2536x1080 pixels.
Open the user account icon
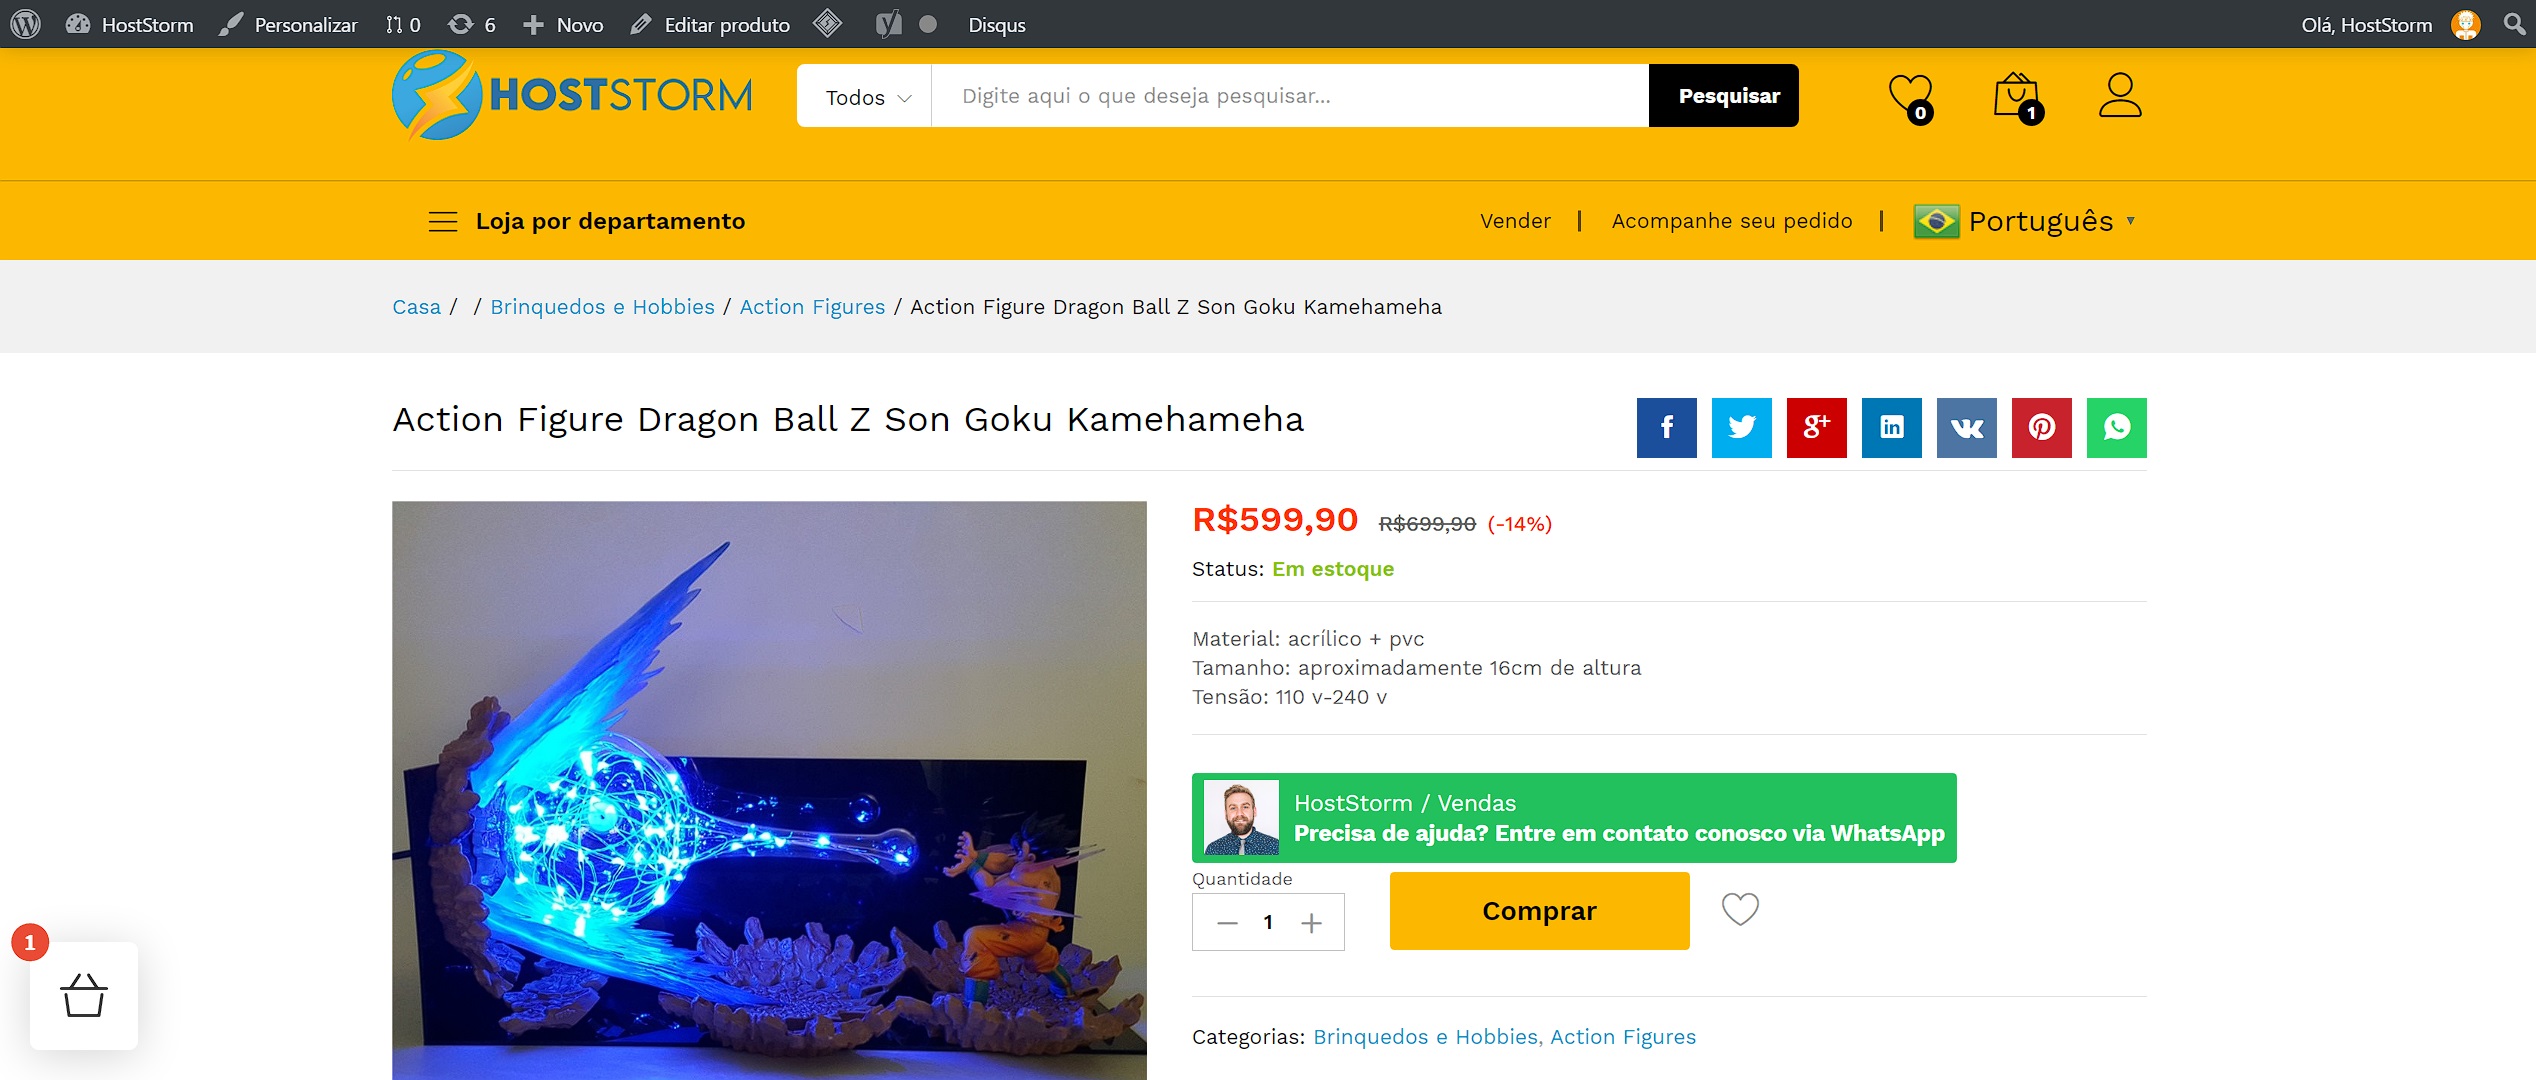(x=2119, y=95)
